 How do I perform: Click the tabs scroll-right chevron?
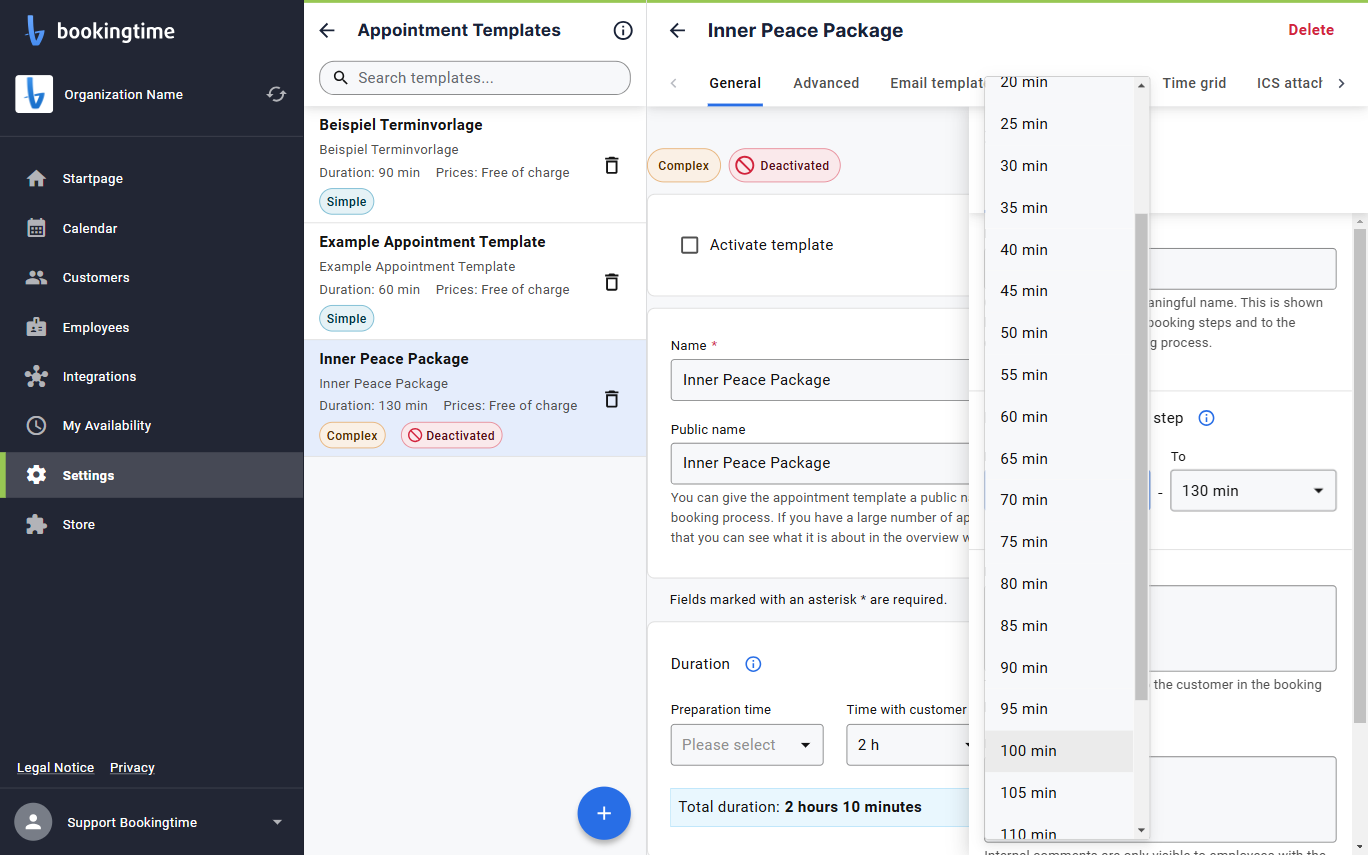(x=1341, y=83)
